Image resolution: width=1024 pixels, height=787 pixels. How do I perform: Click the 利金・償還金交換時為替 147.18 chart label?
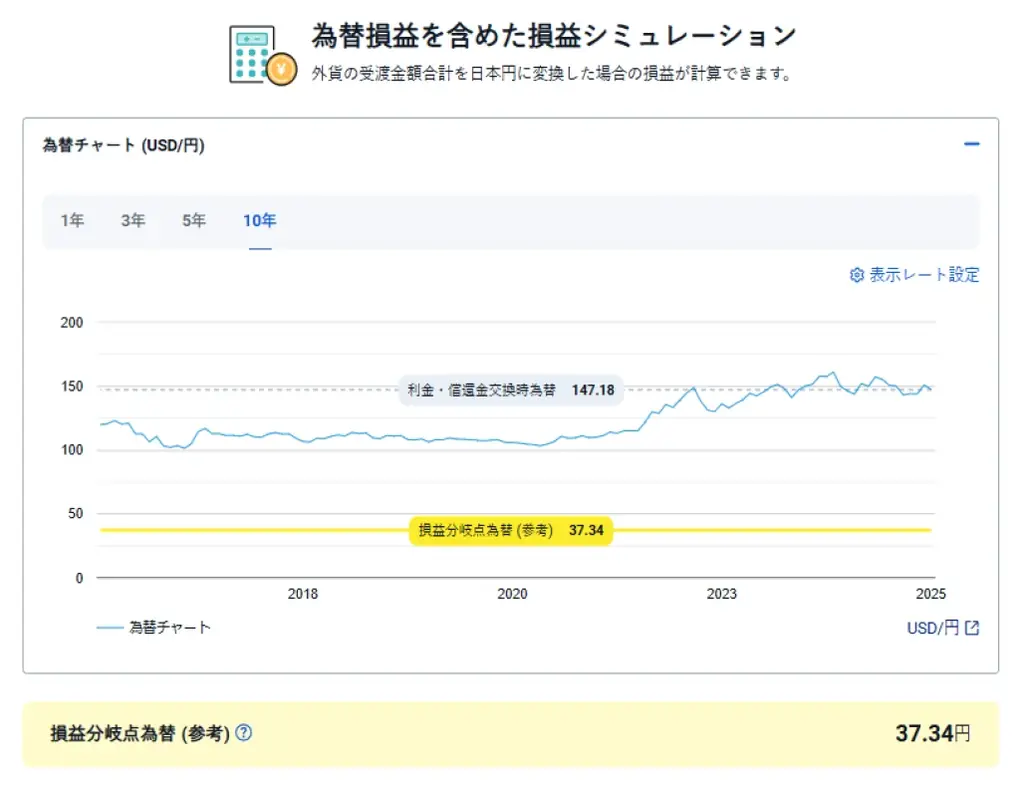pos(511,390)
